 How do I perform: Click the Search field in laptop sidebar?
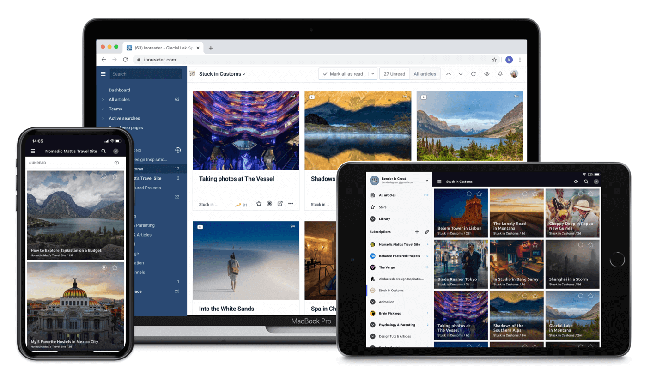coord(146,74)
